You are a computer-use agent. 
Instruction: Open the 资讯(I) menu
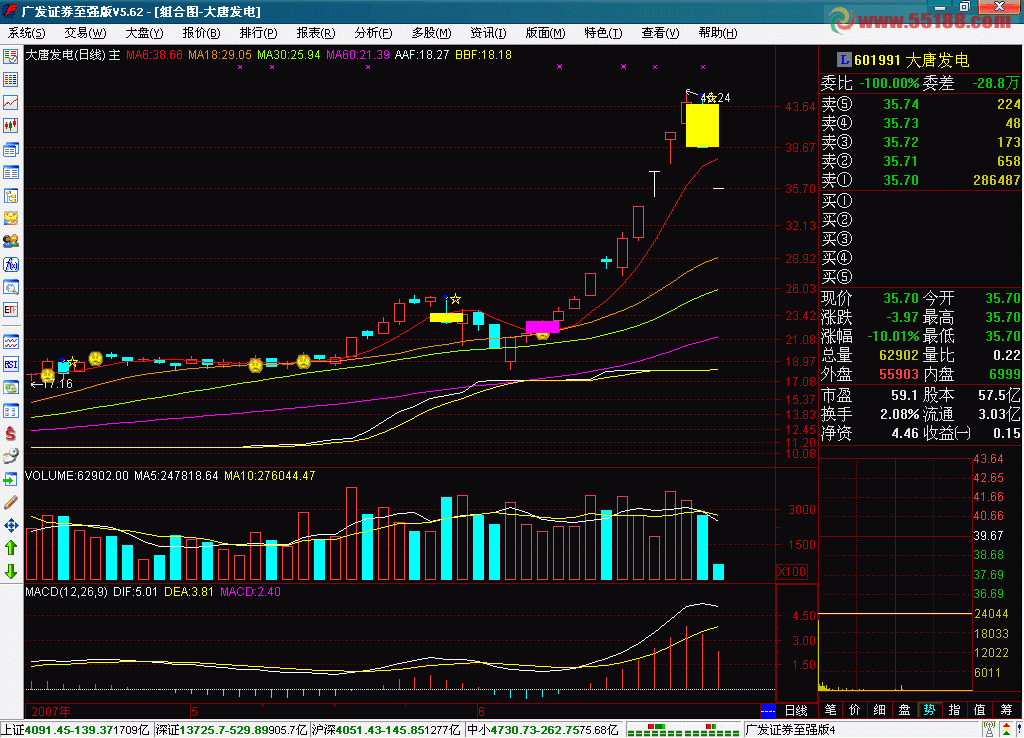pyautogui.click(x=488, y=33)
